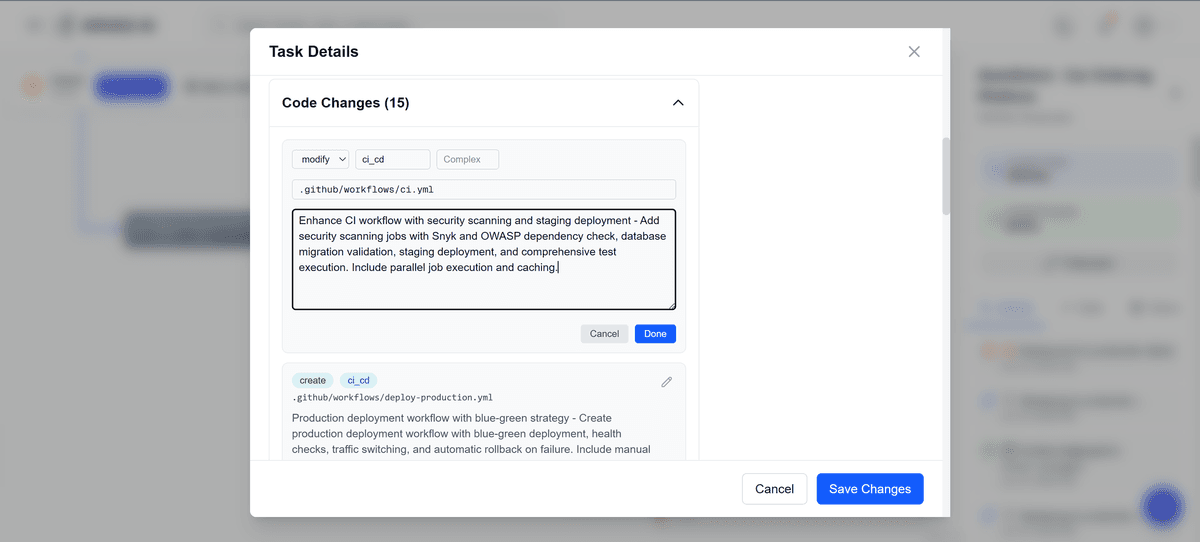Collapse the Code Changes (15) section
Viewport: 1200px width, 542px height.
pos(678,103)
